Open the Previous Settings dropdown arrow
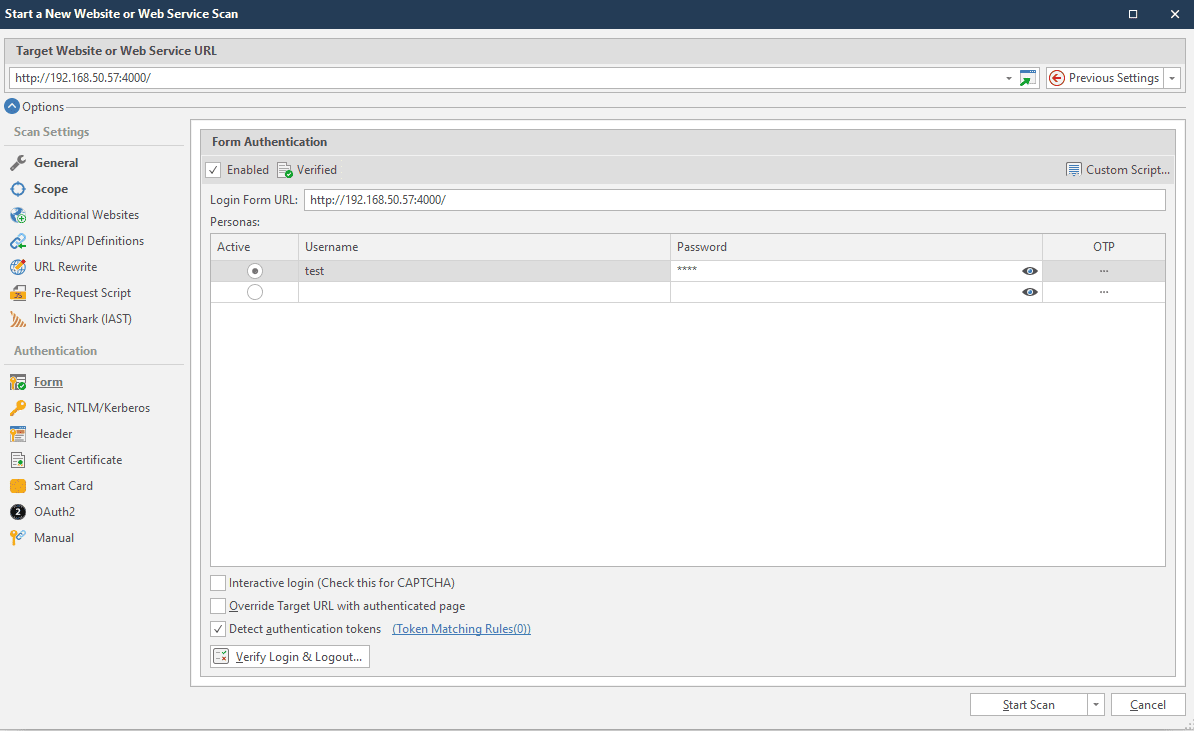This screenshot has width=1194, height=731. coord(1172,78)
